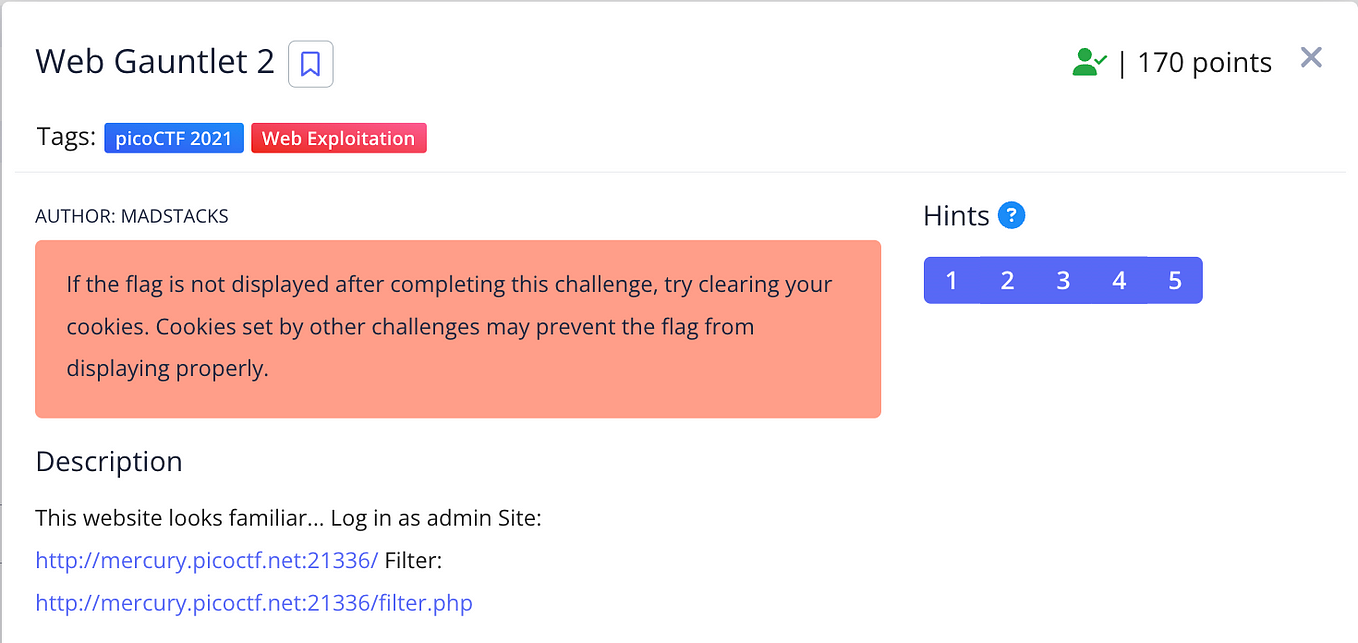This screenshot has height=643, width=1358.
Task: Close the challenge dialog with the X
Action: click(x=1311, y=58)
